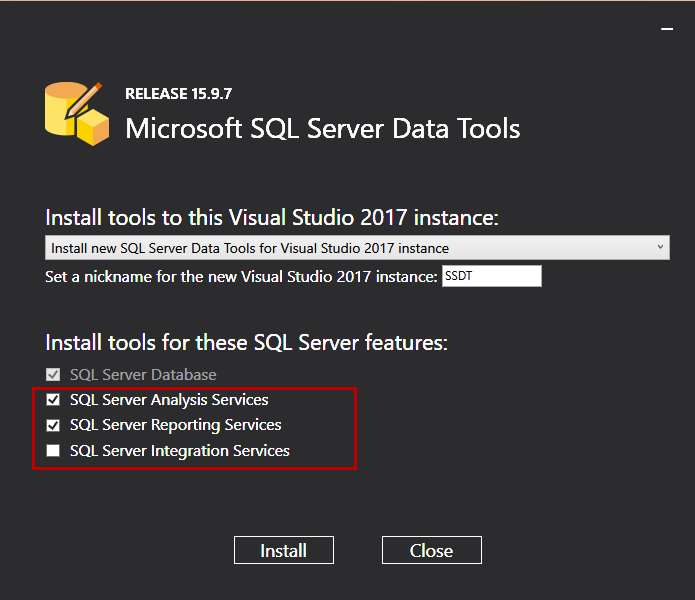The width and height of the screenshot is (695, 600).
Task: Click the "SQL Server Reporting Services" label text
Action: tap(176, 425)
